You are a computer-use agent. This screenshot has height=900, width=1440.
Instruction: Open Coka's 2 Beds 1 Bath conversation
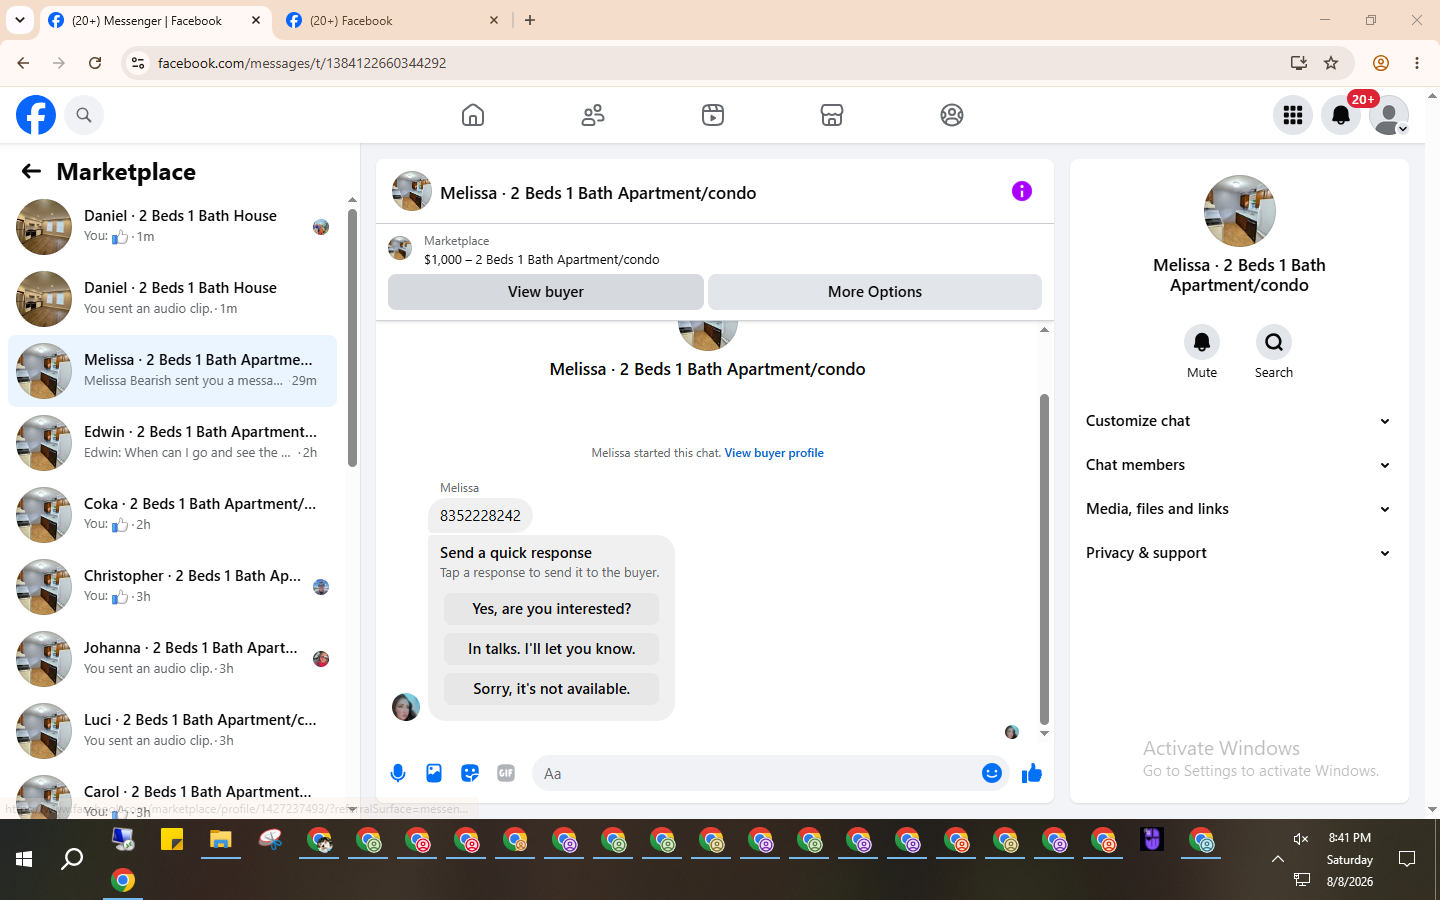click(x=172, y=515)
